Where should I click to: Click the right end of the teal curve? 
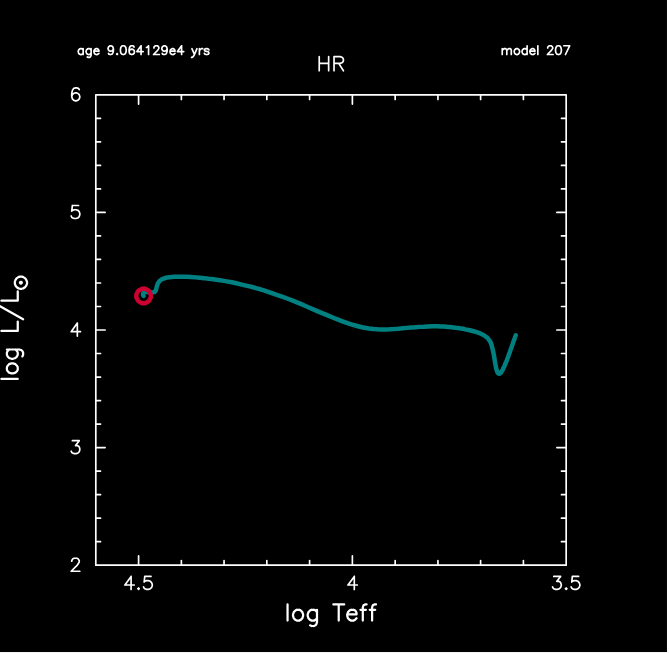pyautogui.click(x=515, y=336)
